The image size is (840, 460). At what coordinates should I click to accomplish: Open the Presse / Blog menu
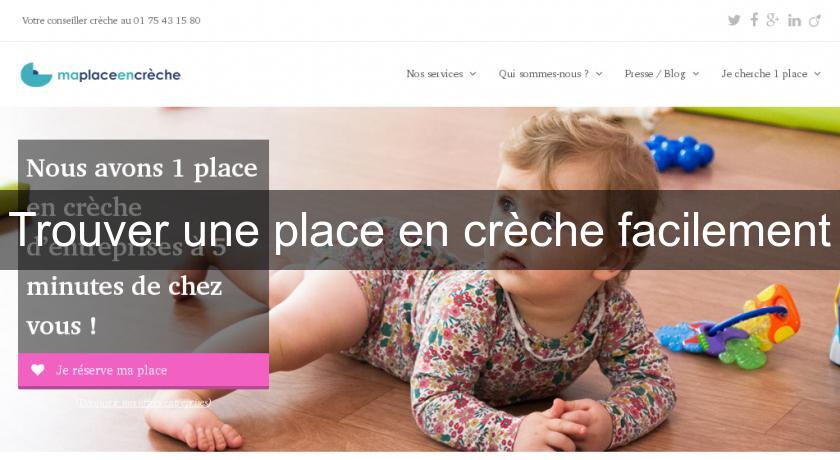(x=655, y=74)
